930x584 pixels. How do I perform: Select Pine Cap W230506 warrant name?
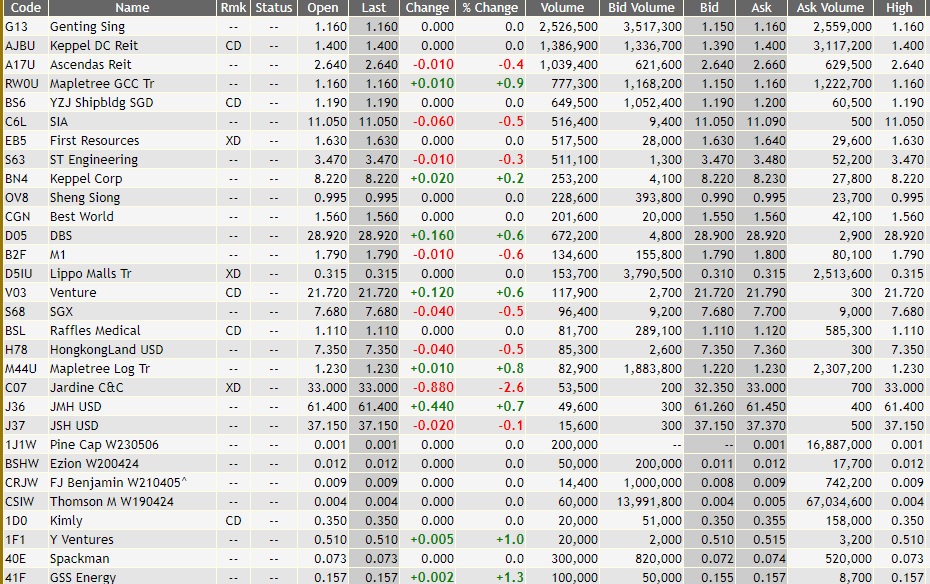[x=104, y=444]
